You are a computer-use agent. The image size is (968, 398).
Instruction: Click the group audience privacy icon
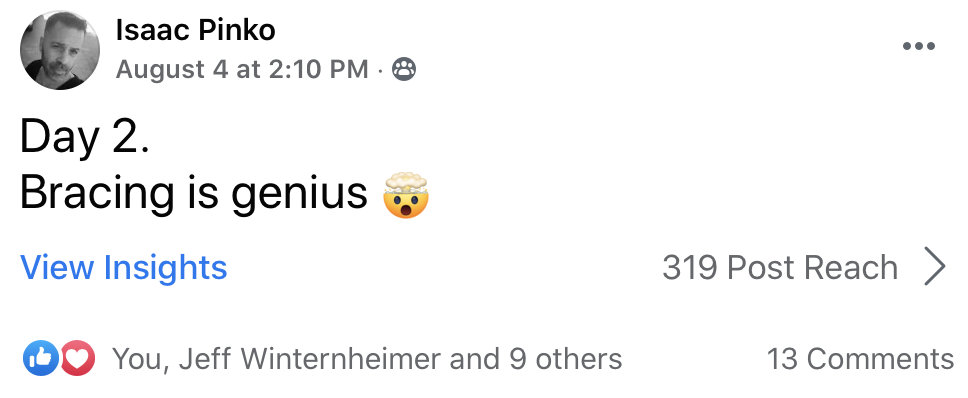(404, 69)
